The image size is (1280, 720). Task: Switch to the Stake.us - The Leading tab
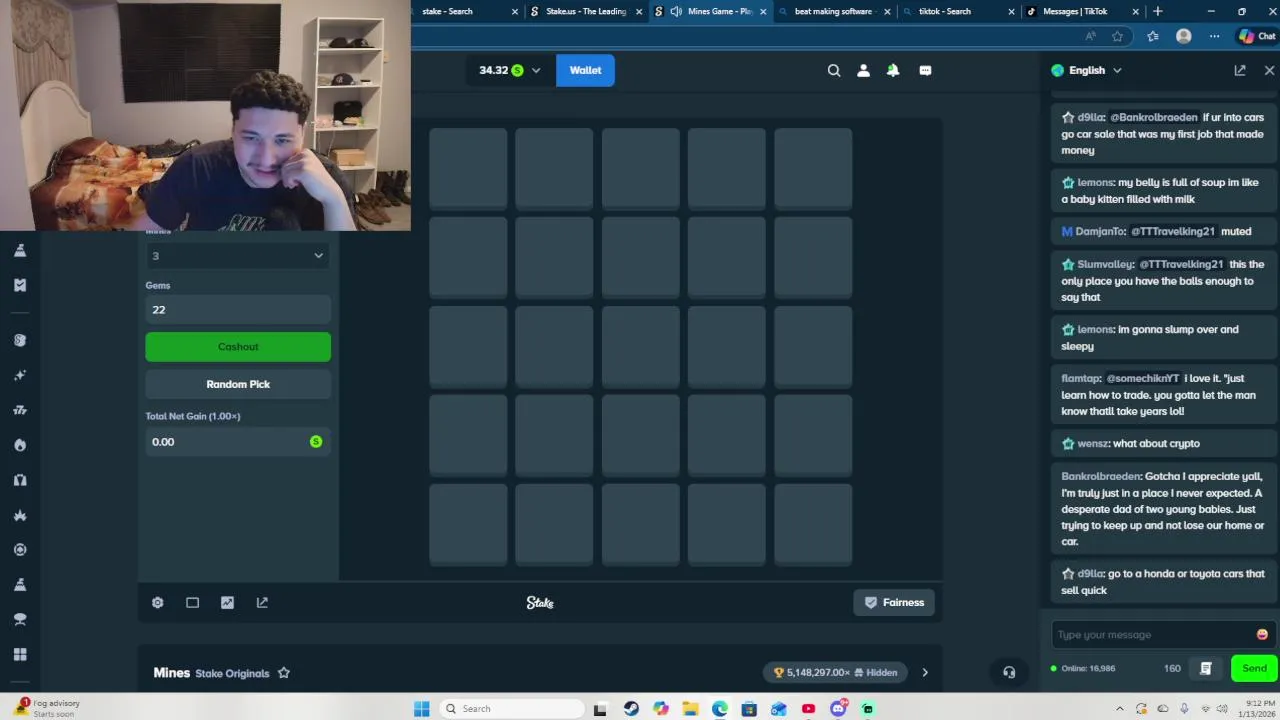coord(586,11)
